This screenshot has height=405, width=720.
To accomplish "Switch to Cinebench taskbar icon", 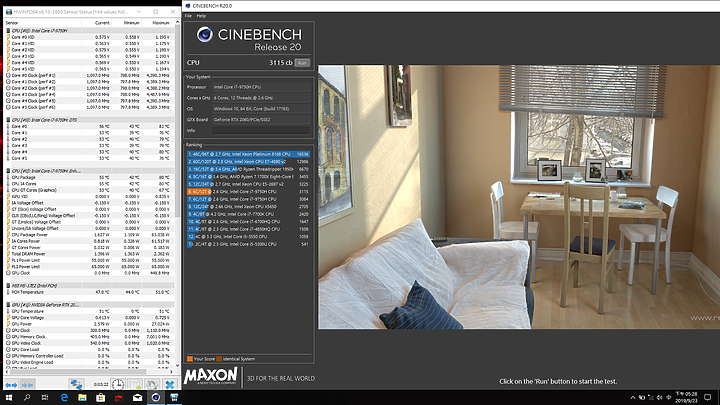I will pos(156,398).
